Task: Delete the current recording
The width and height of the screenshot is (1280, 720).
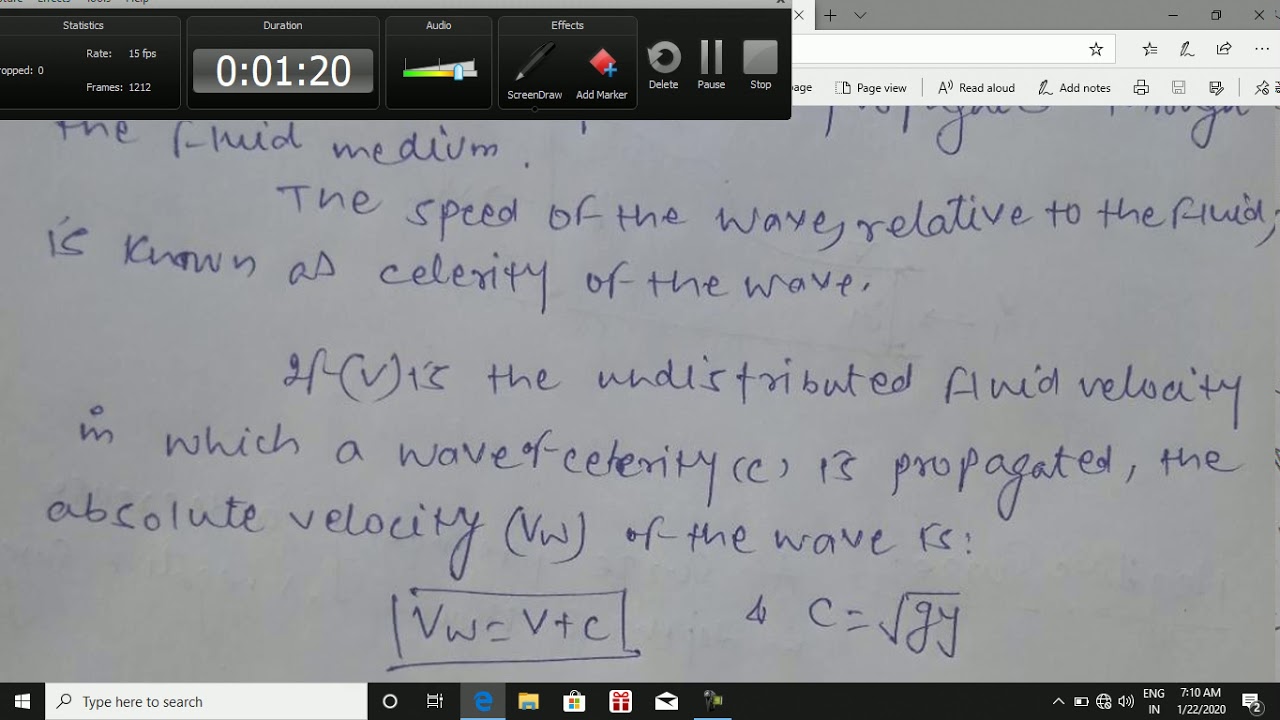Action: coord(663,65)
